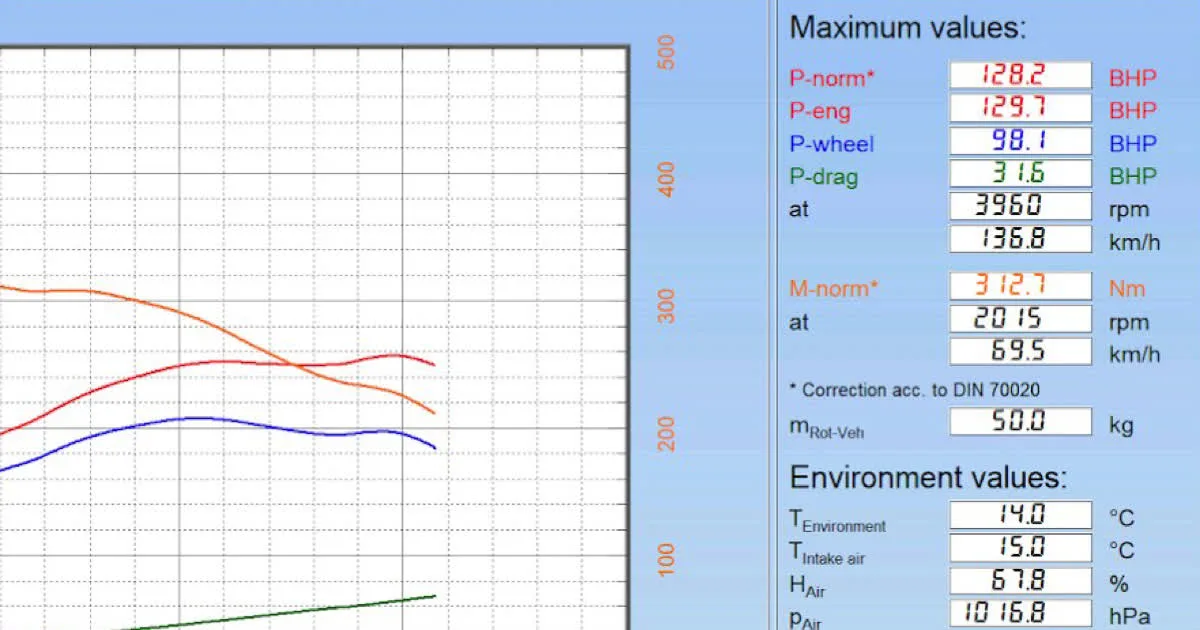
Task: Click the M-norm 312.7 Nm field
Action: pos(1020,286)
